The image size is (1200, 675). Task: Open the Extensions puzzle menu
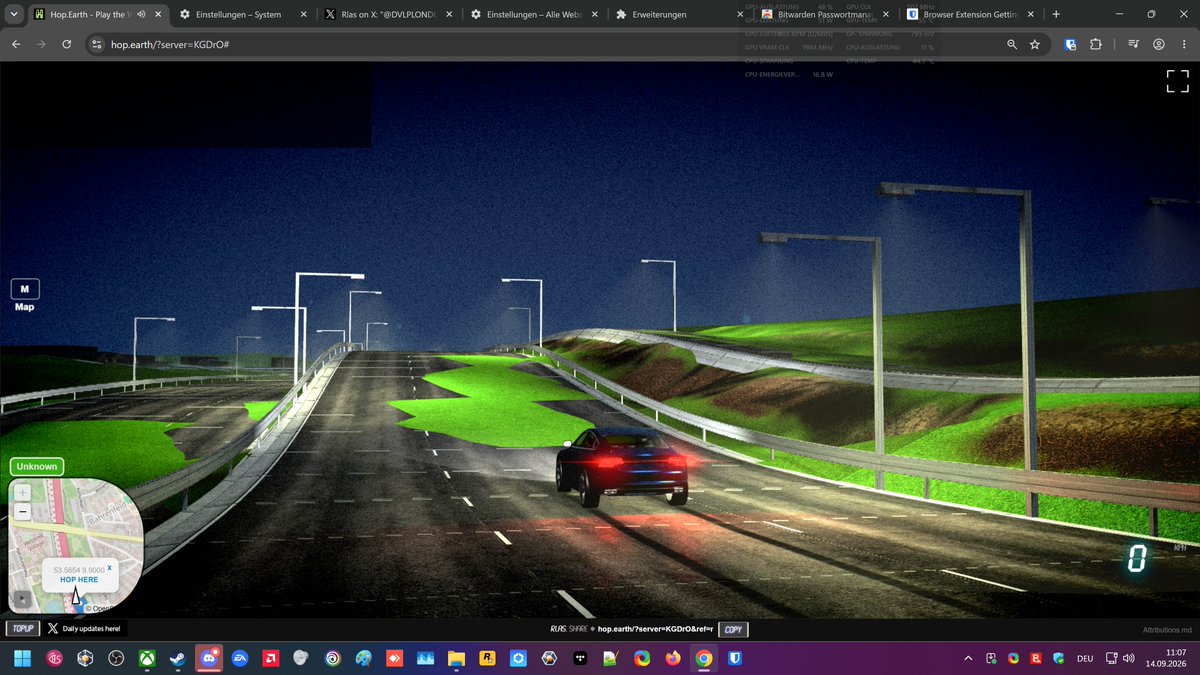[1096, 45]
